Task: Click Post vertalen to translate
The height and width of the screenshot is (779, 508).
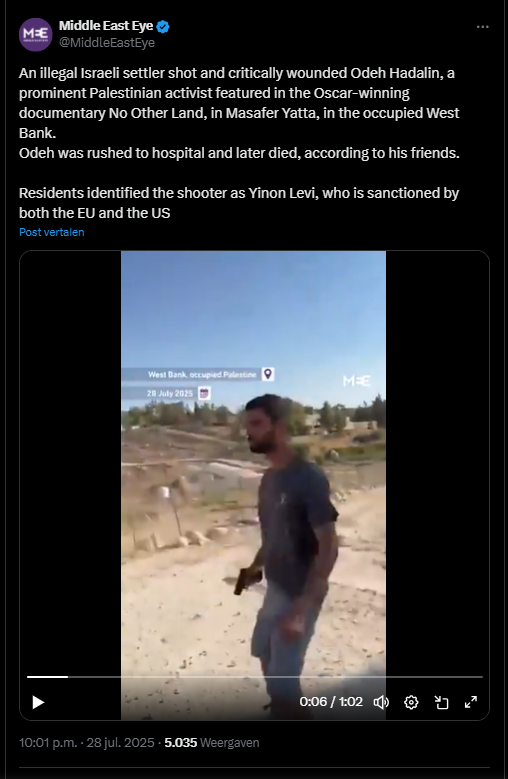Action: click(52, 232)
